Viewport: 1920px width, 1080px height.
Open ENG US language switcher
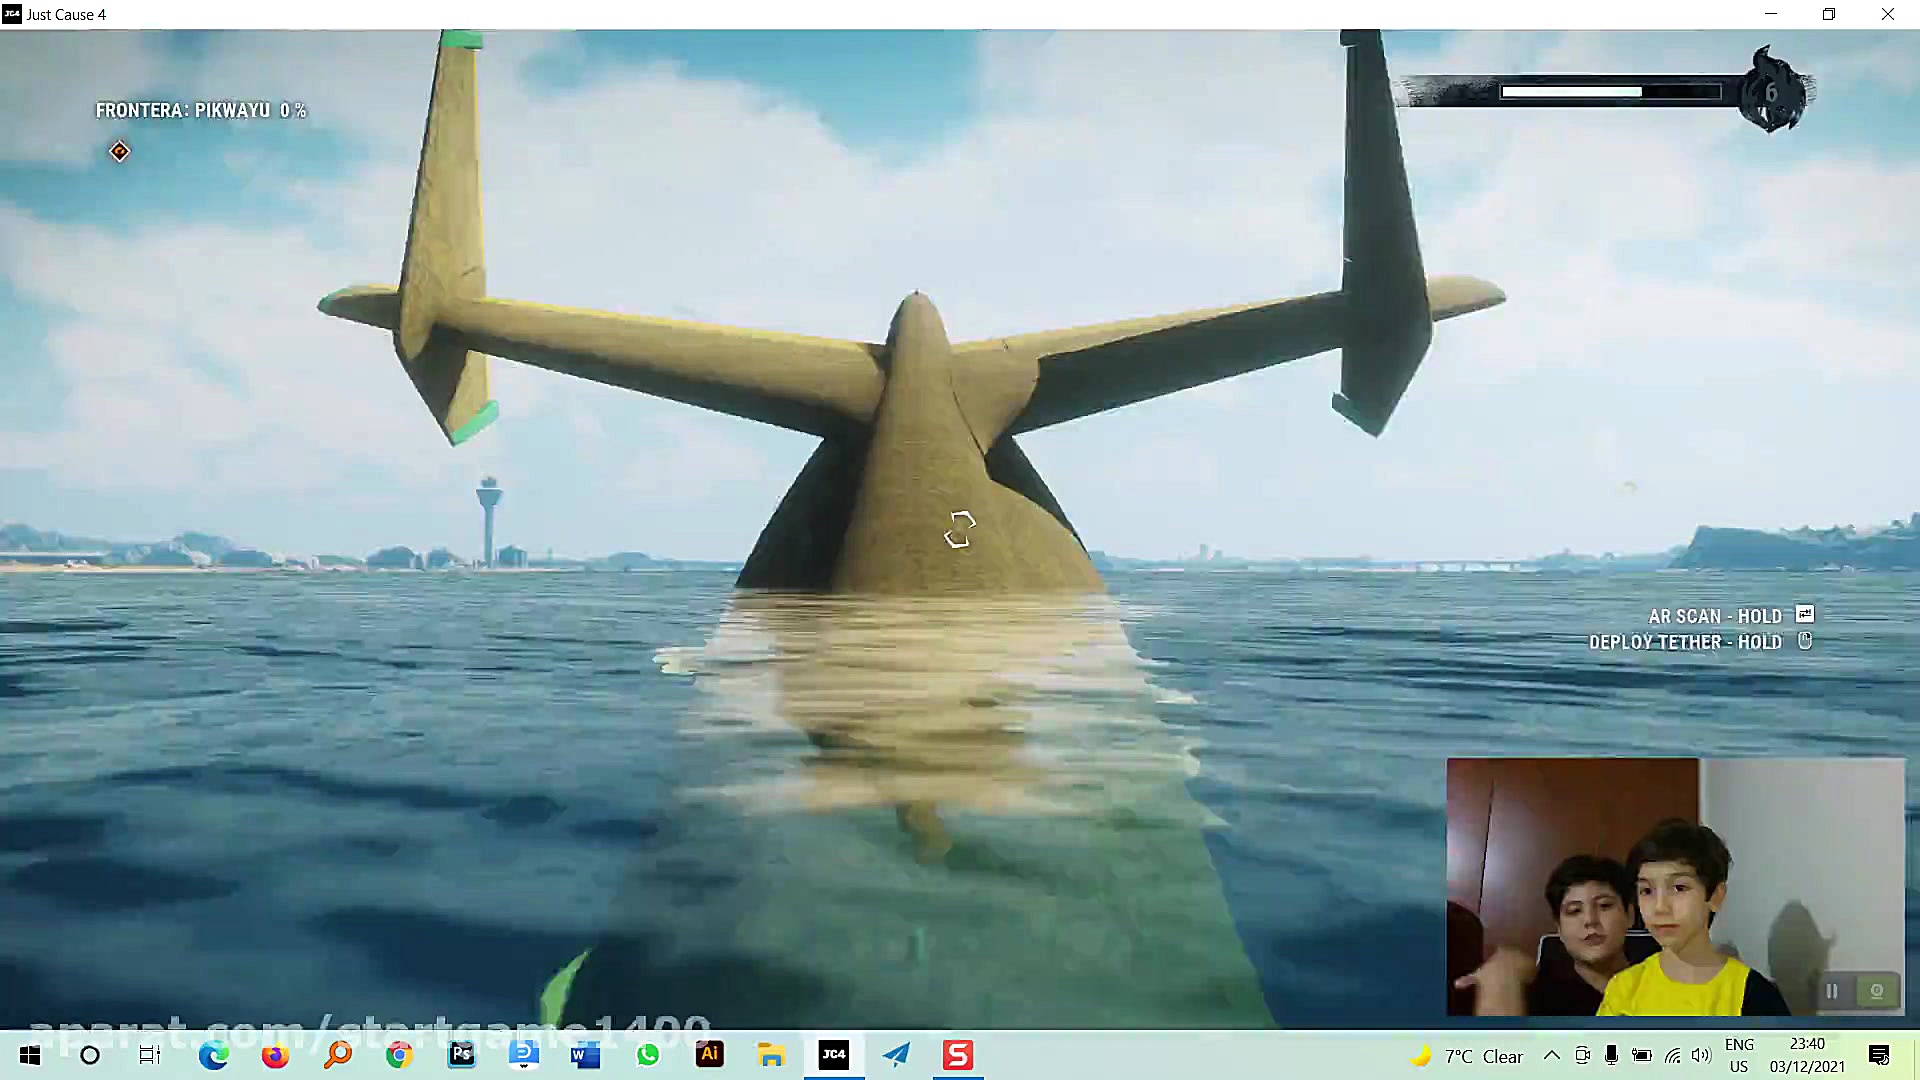[1739, 1055]
